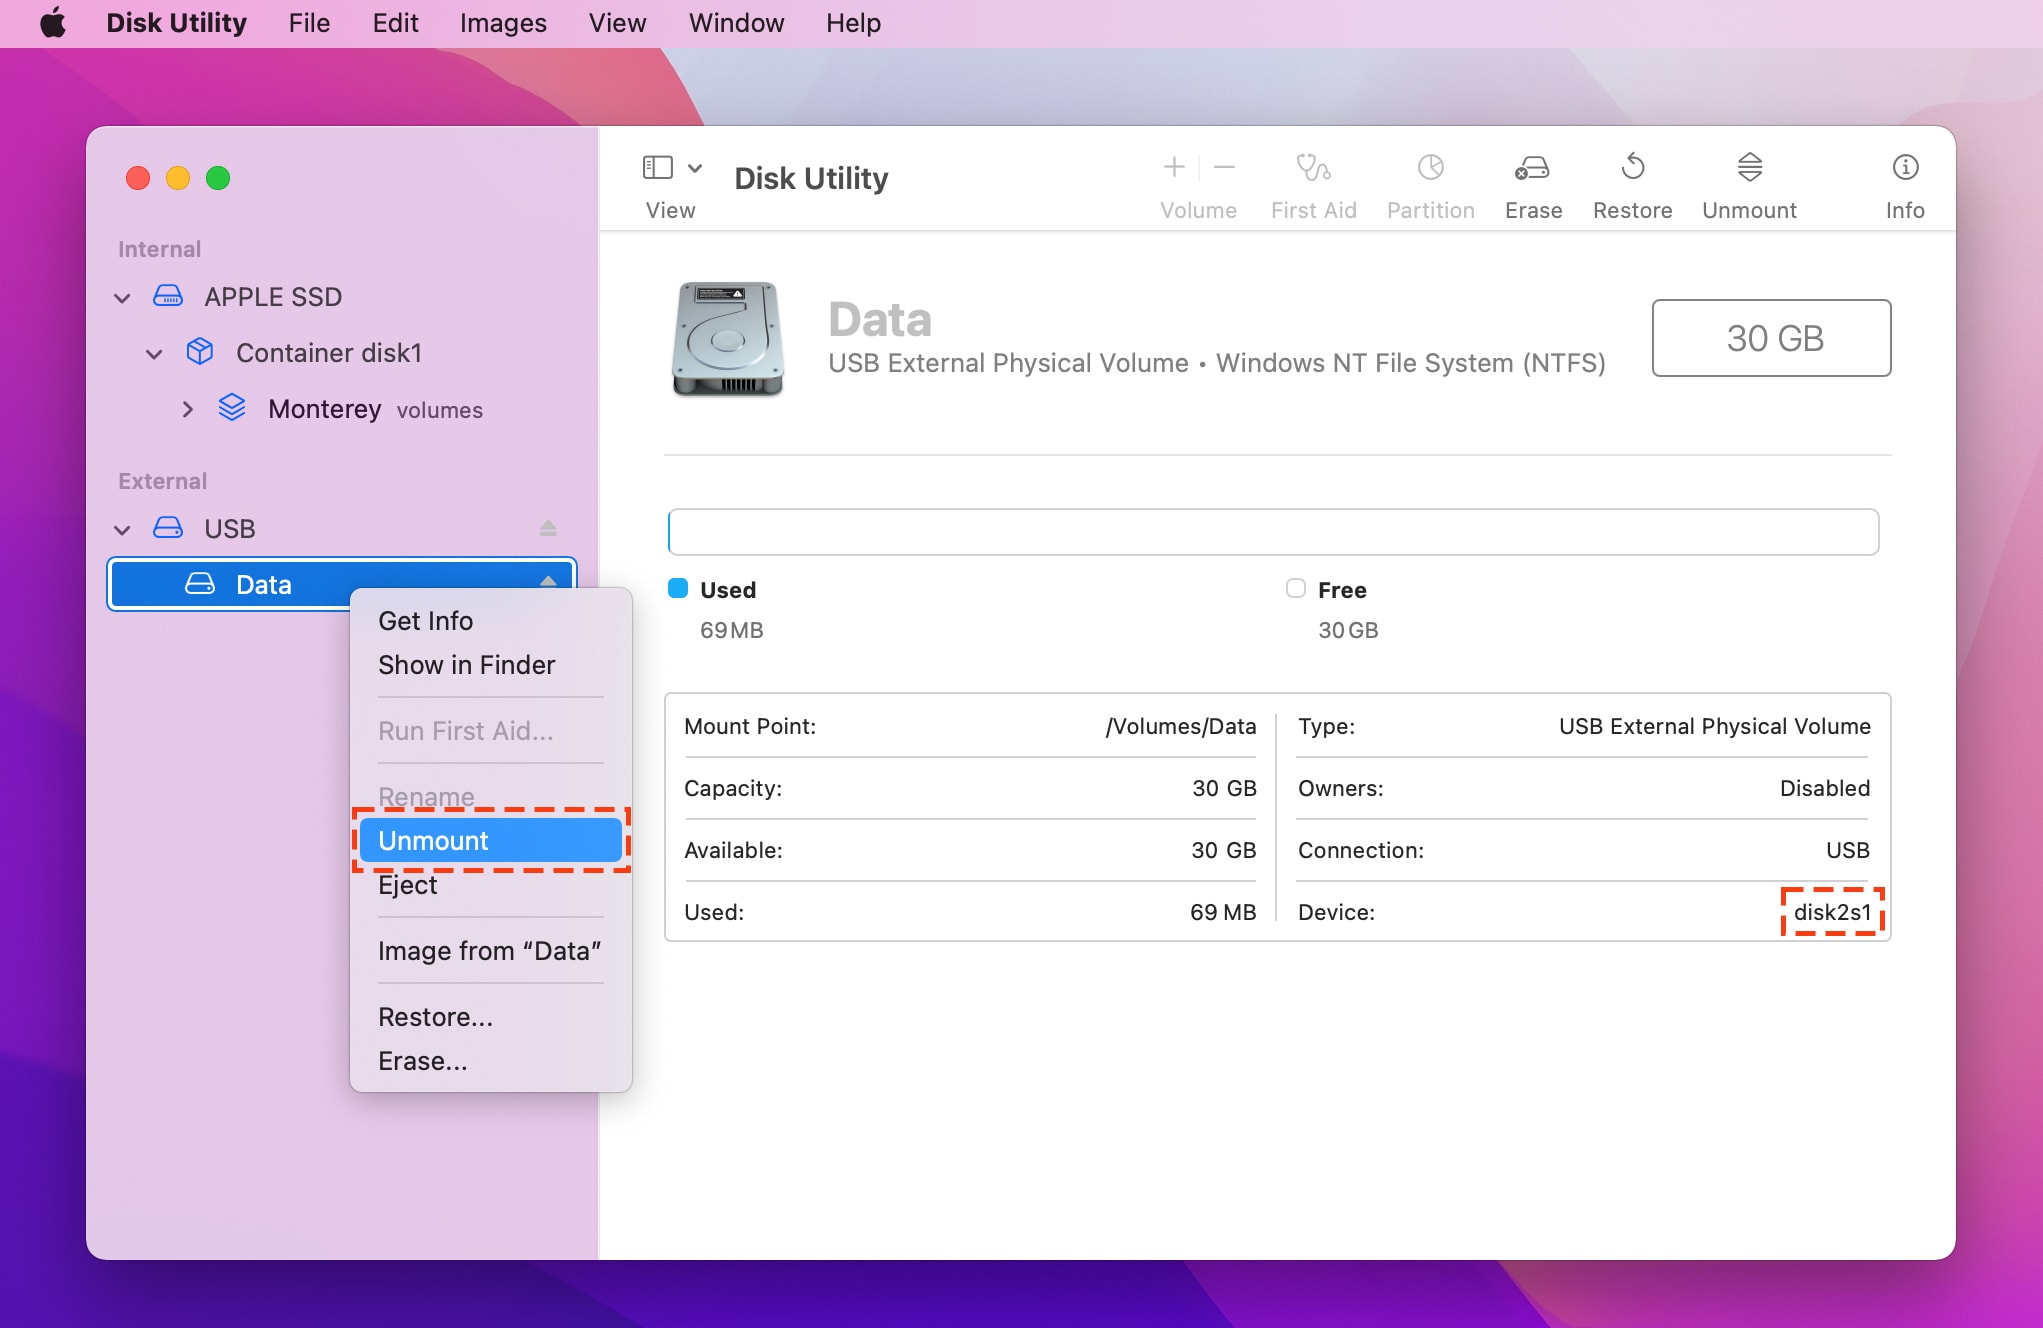Image resolution: width=2043 pixels, height=1328 pixels.
Task: Collapse the APPLE SSD tree item
Action: pyautogui.click(x=121, y=297)
